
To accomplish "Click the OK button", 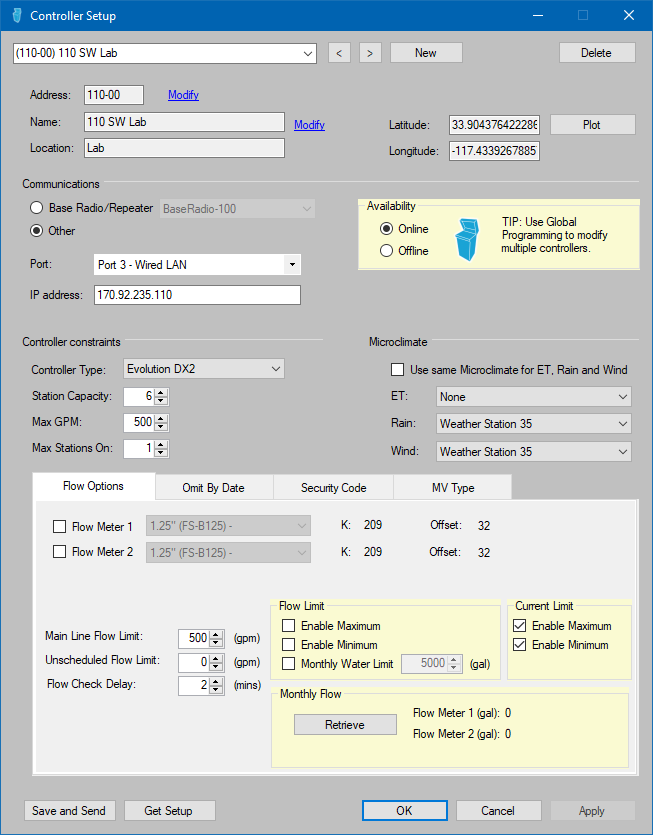I will pos(405,811).
